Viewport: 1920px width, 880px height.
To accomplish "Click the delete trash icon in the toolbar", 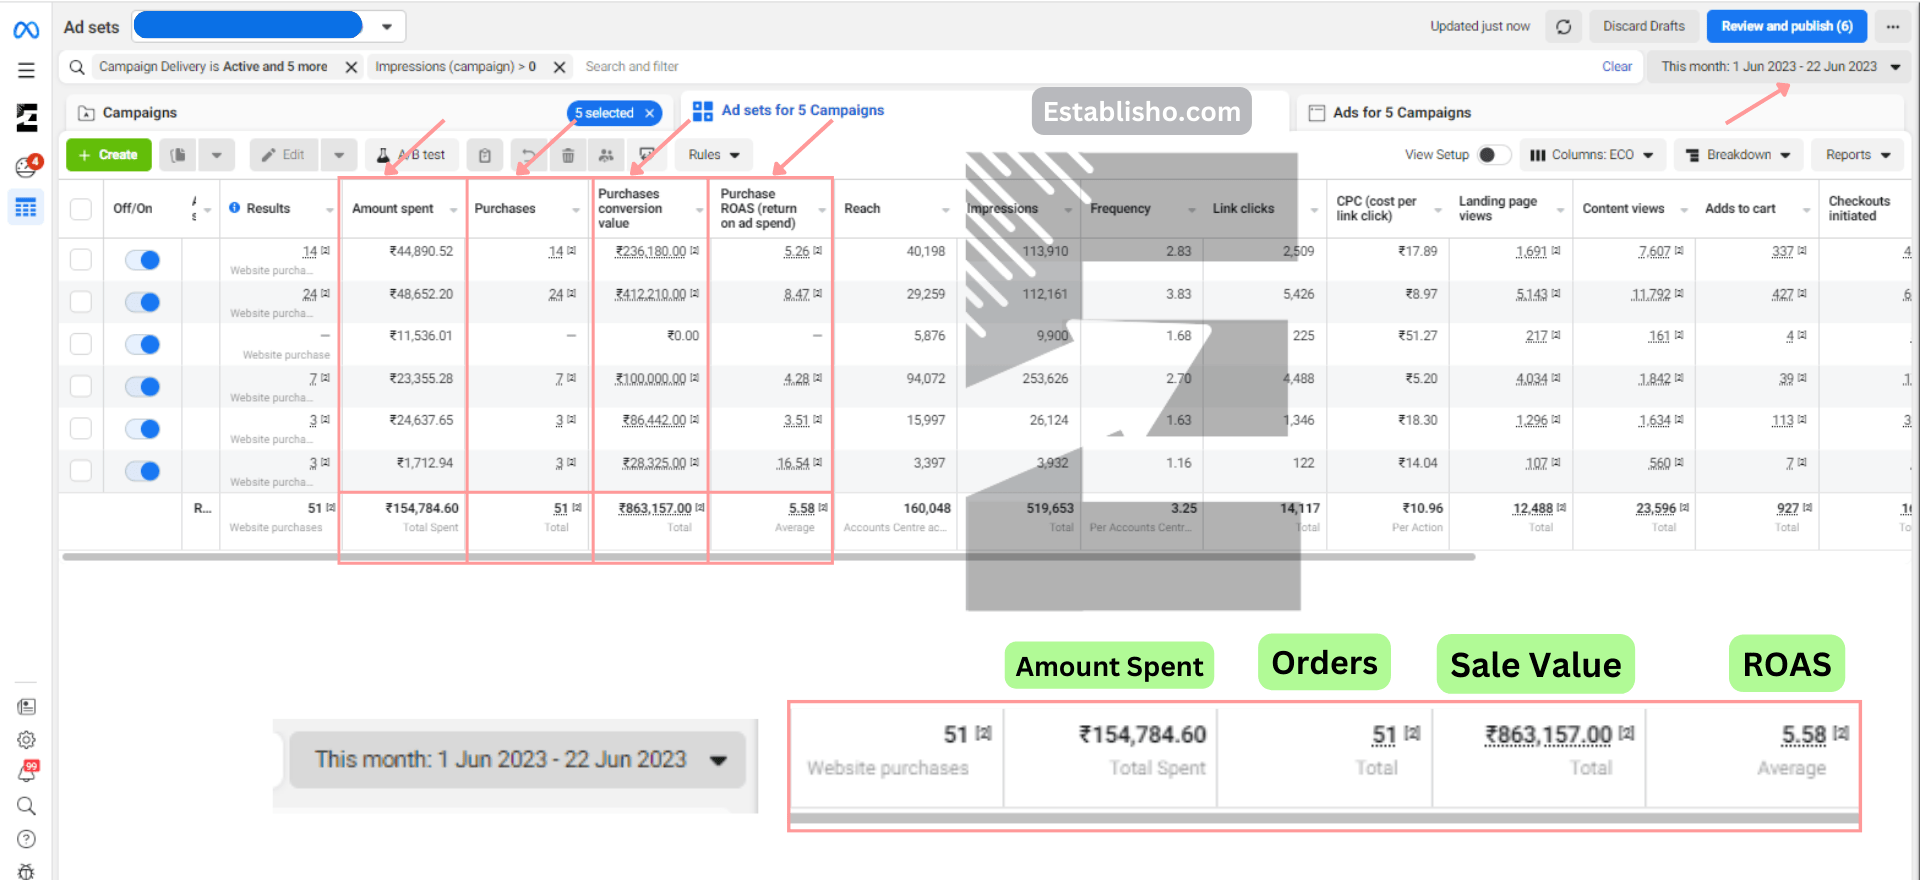I will click(568, 155).
